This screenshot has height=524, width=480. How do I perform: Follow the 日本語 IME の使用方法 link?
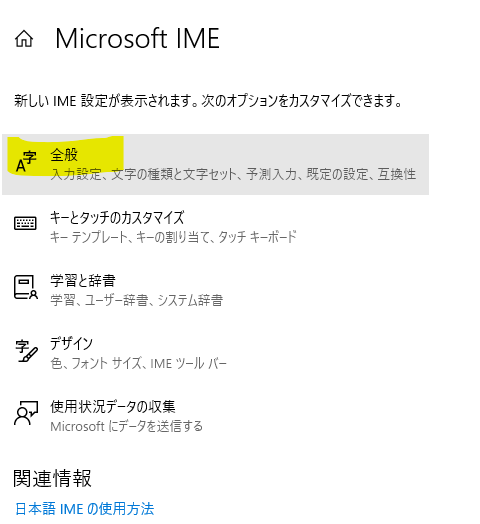tap(85, 509)
